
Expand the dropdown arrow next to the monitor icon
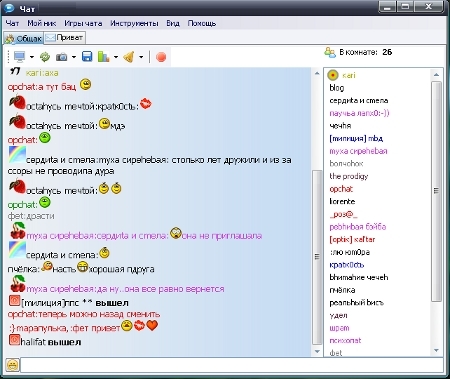(32, 57)
